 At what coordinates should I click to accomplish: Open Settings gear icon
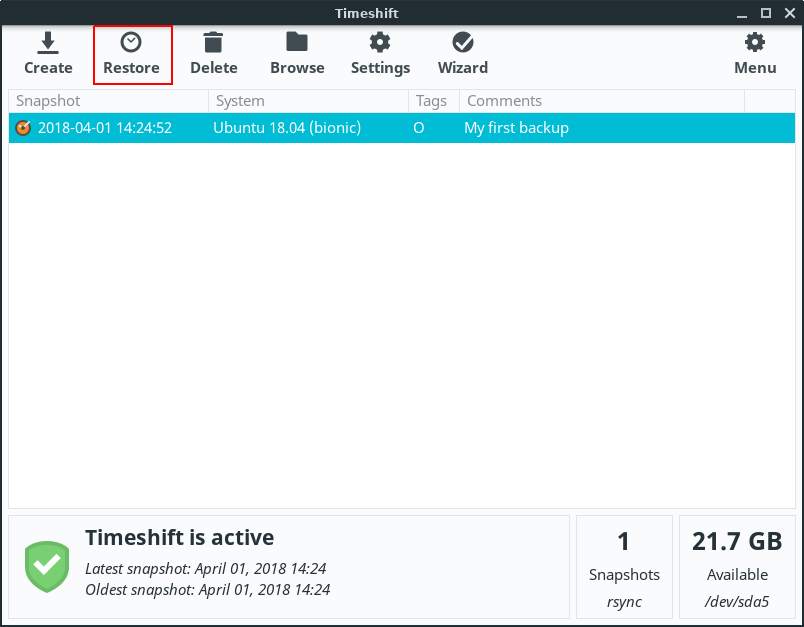[x=380, y=43]
